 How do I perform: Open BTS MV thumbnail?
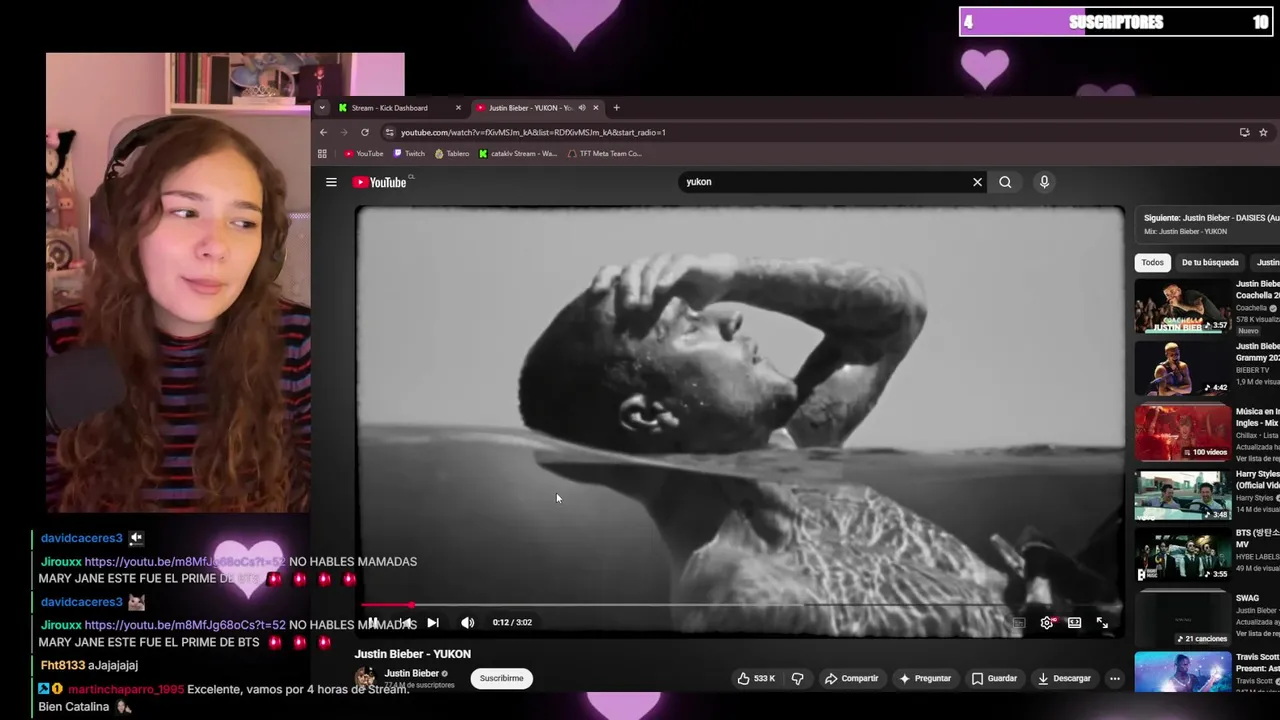[1183, 555]
